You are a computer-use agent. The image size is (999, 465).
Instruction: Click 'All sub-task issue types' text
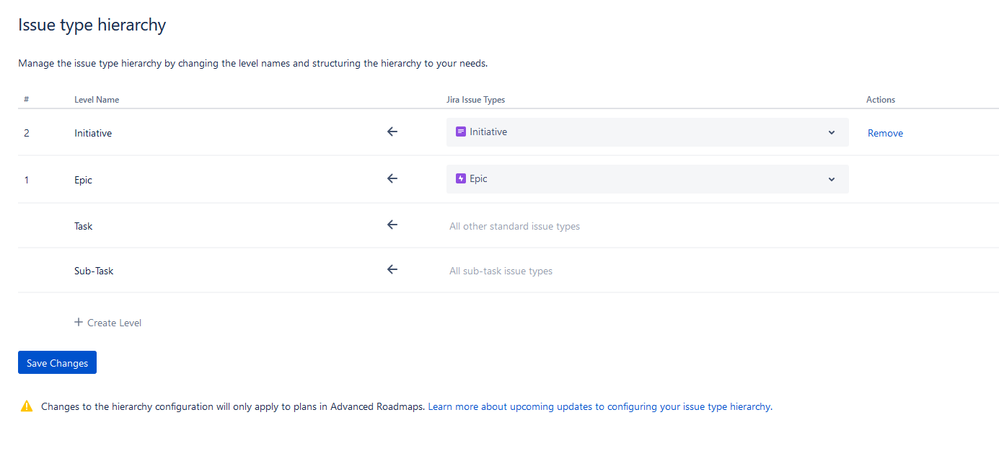[x=501, y=271]
